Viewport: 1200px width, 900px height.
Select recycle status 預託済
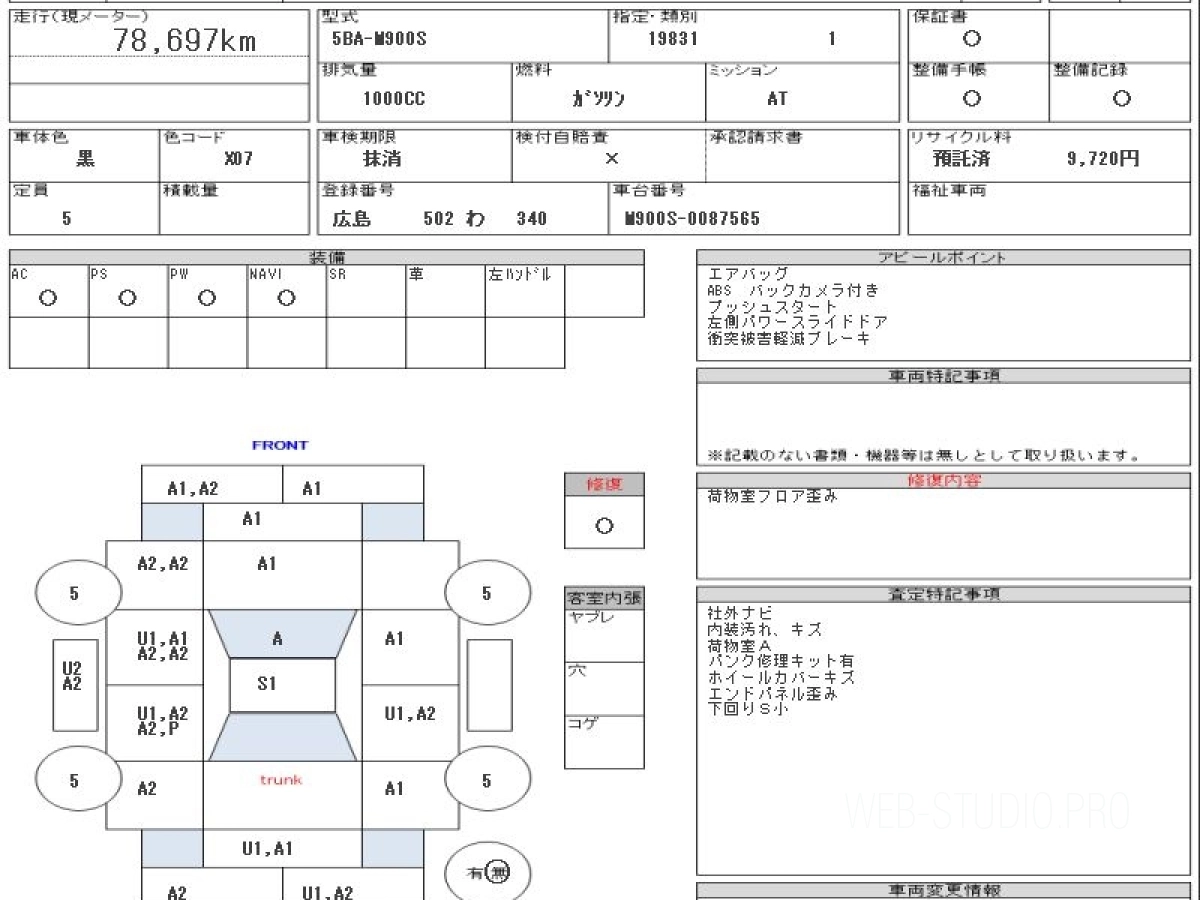coord(960,159)
